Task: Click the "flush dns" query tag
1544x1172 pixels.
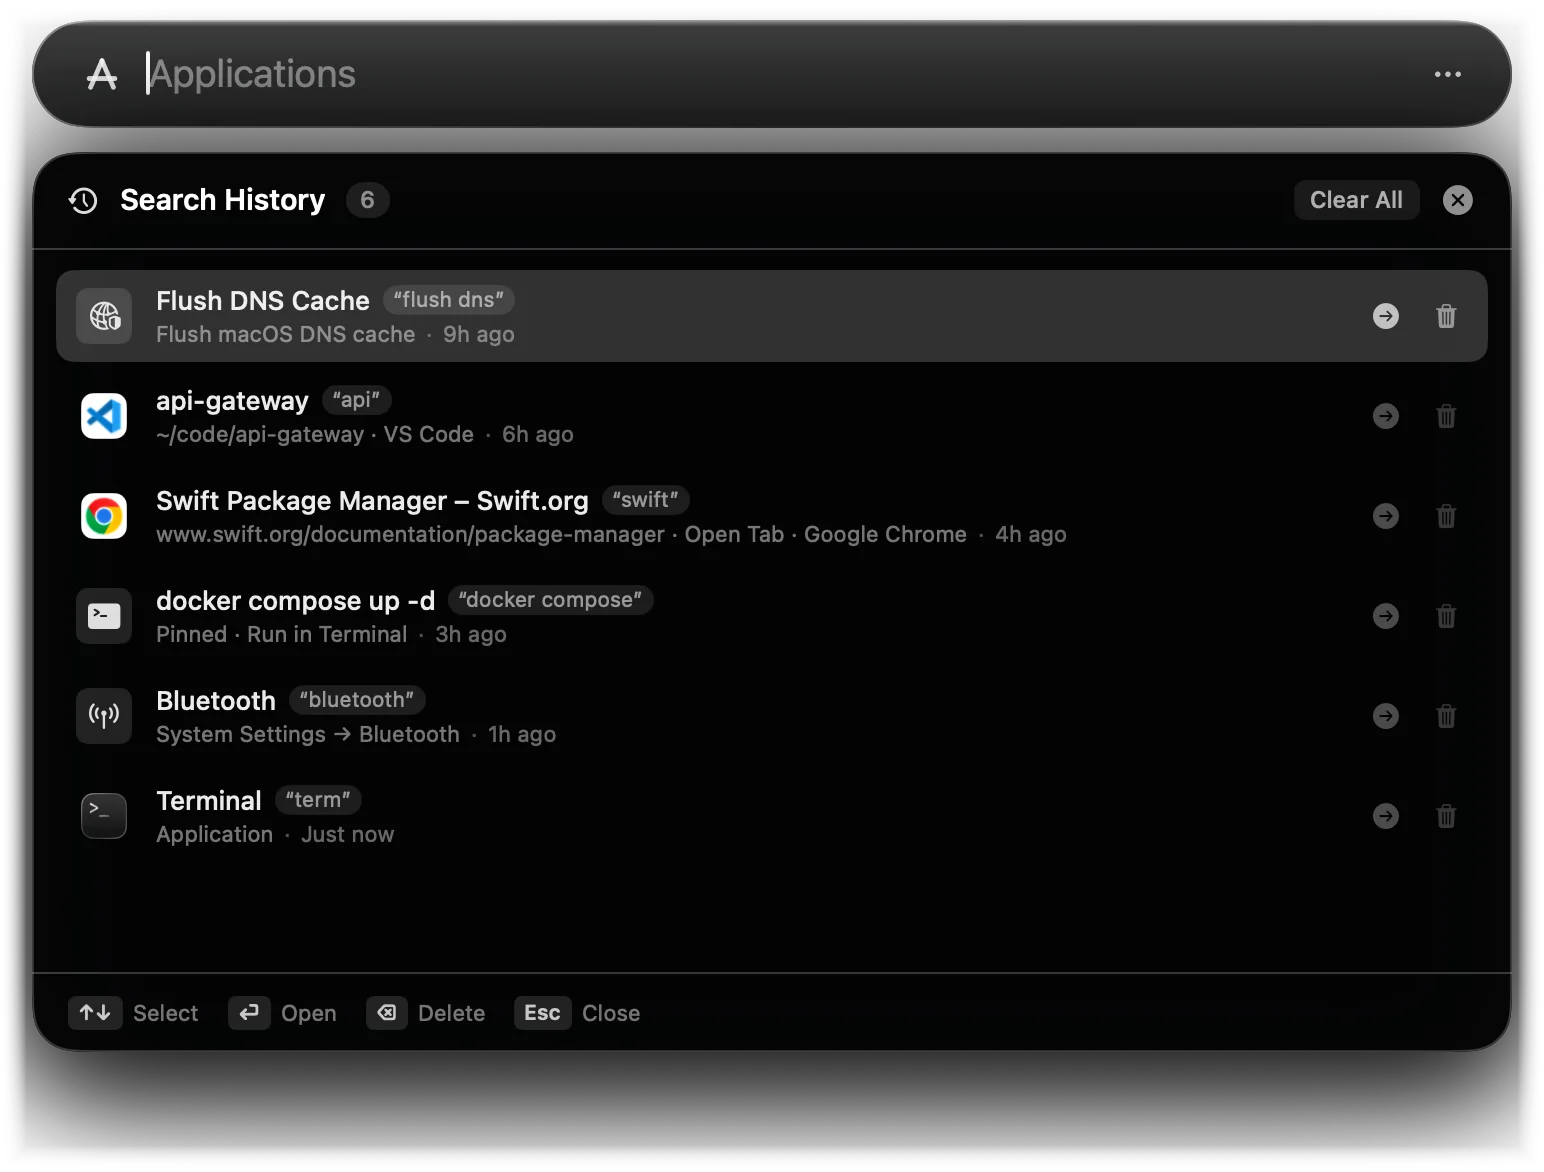Action: pos(449,300)
